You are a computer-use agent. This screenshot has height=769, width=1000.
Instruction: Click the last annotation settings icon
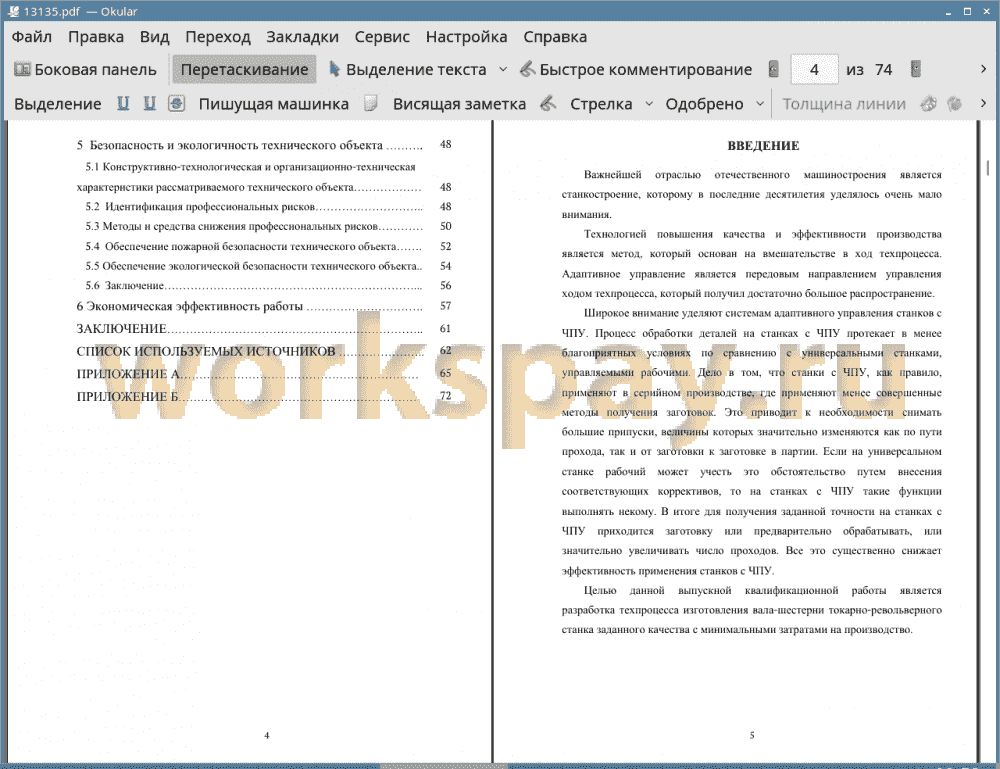[954, 103]
